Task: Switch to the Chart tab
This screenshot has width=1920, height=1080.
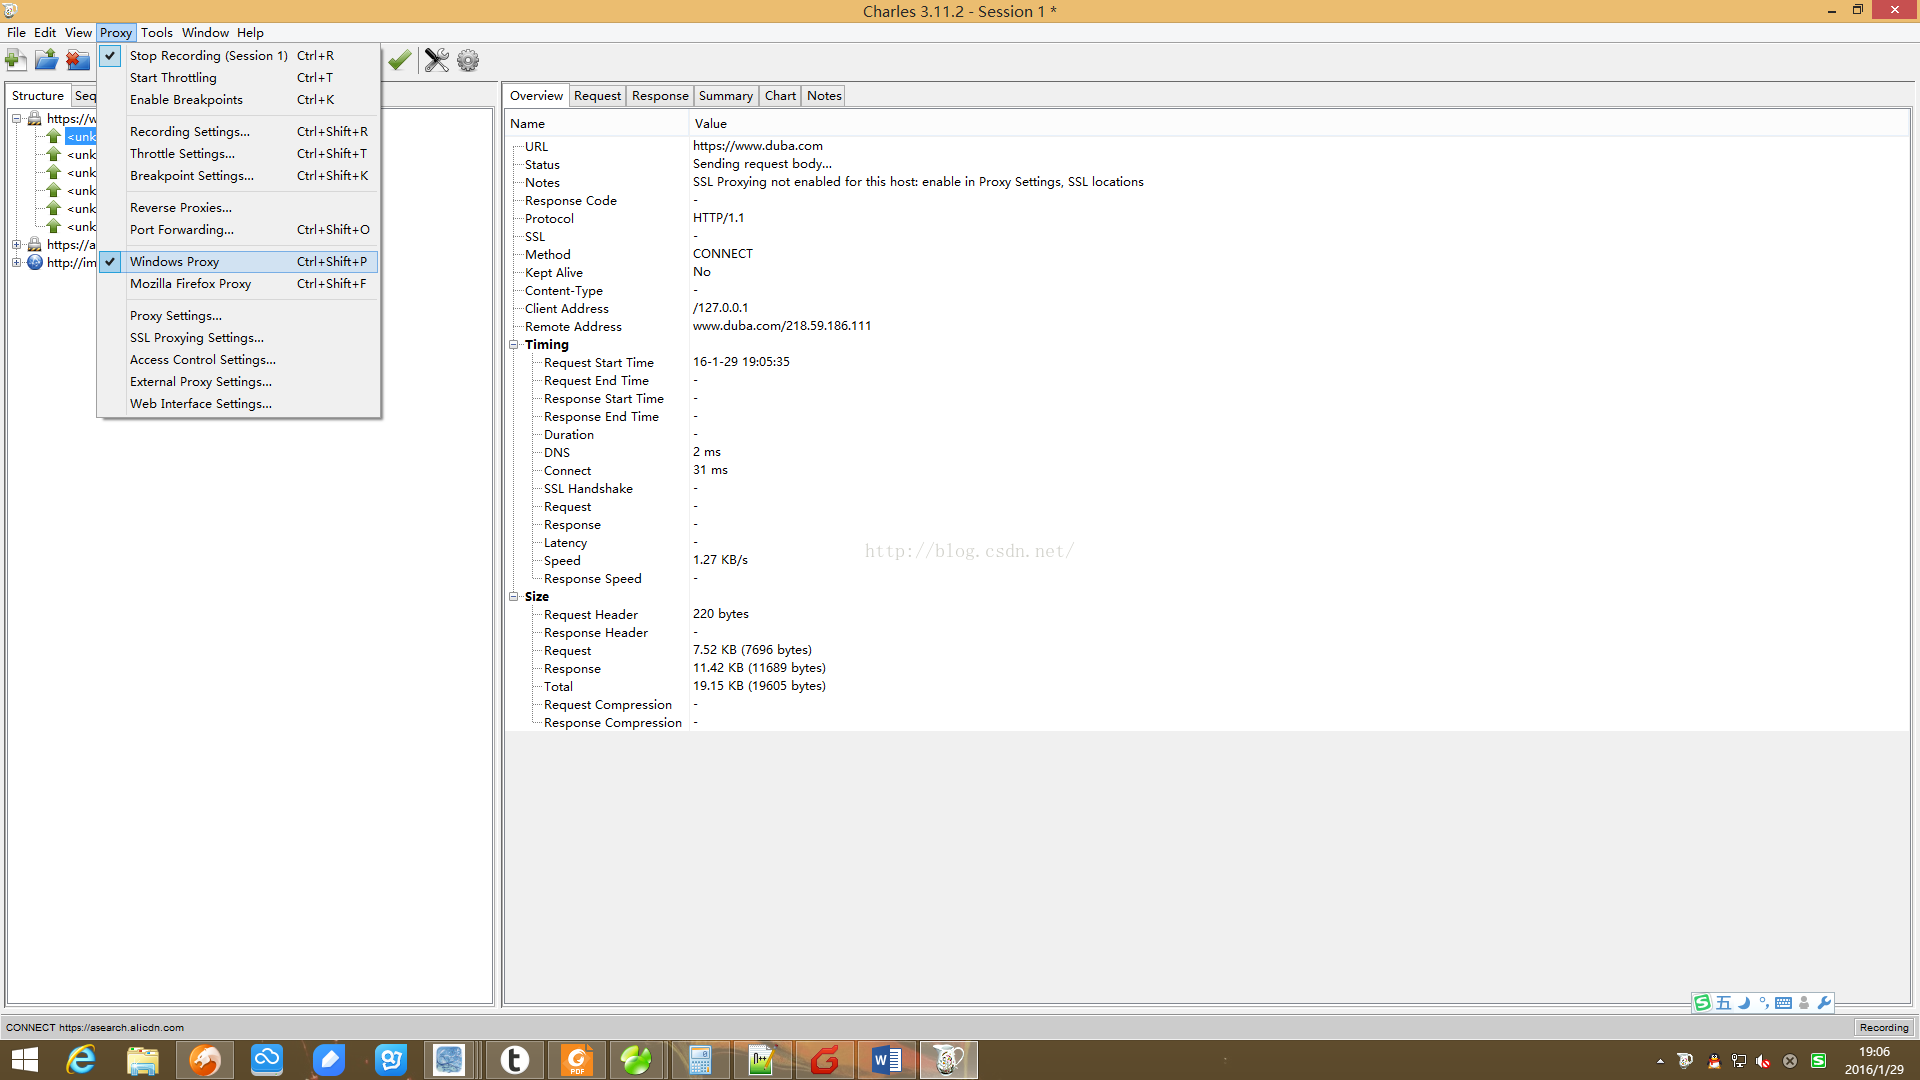Action: [x=780, y=96]
